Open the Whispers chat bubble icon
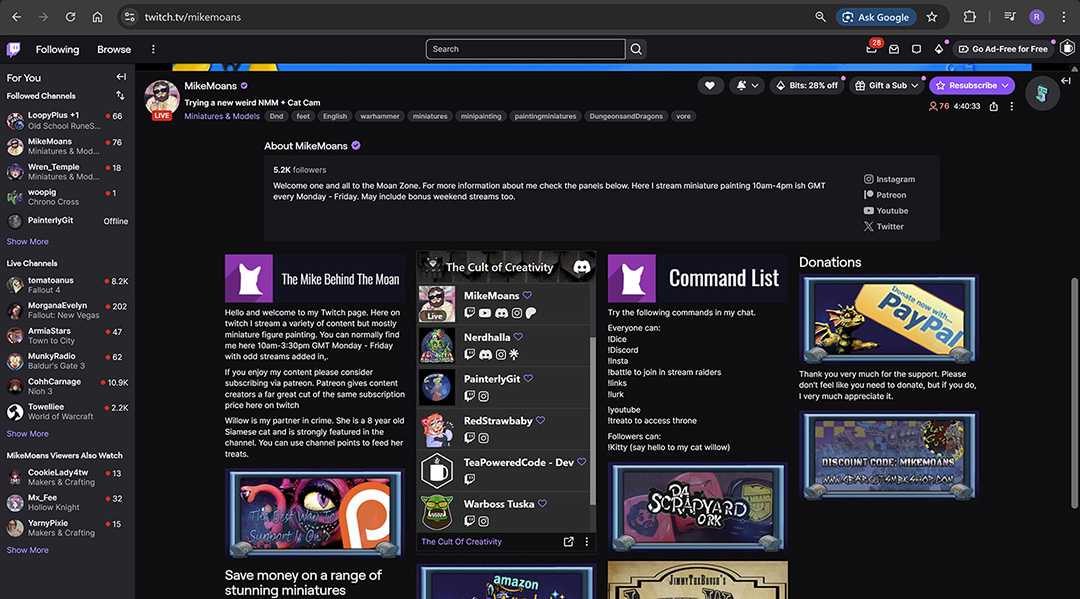This screenshot has height=599, width=1080. pyautogui.click(x=917, y=49)
